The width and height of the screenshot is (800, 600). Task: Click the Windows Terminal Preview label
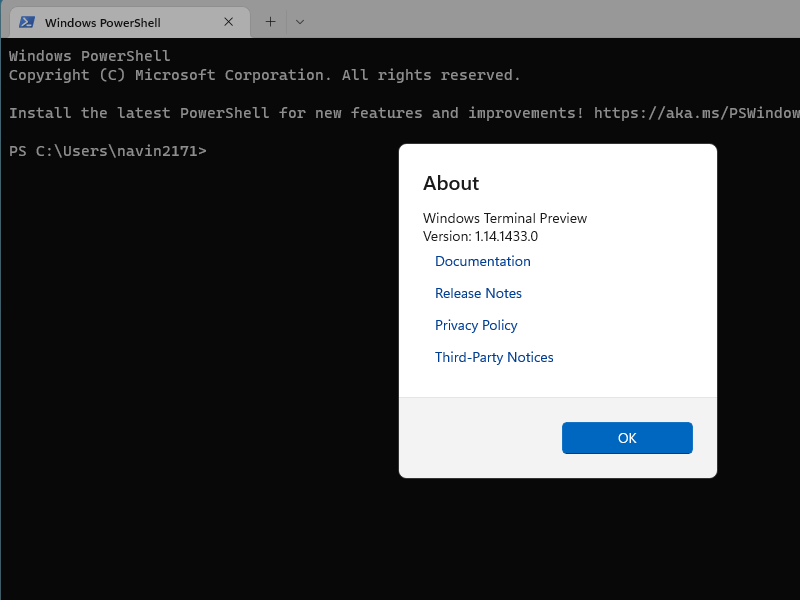(x=505, y=218)
